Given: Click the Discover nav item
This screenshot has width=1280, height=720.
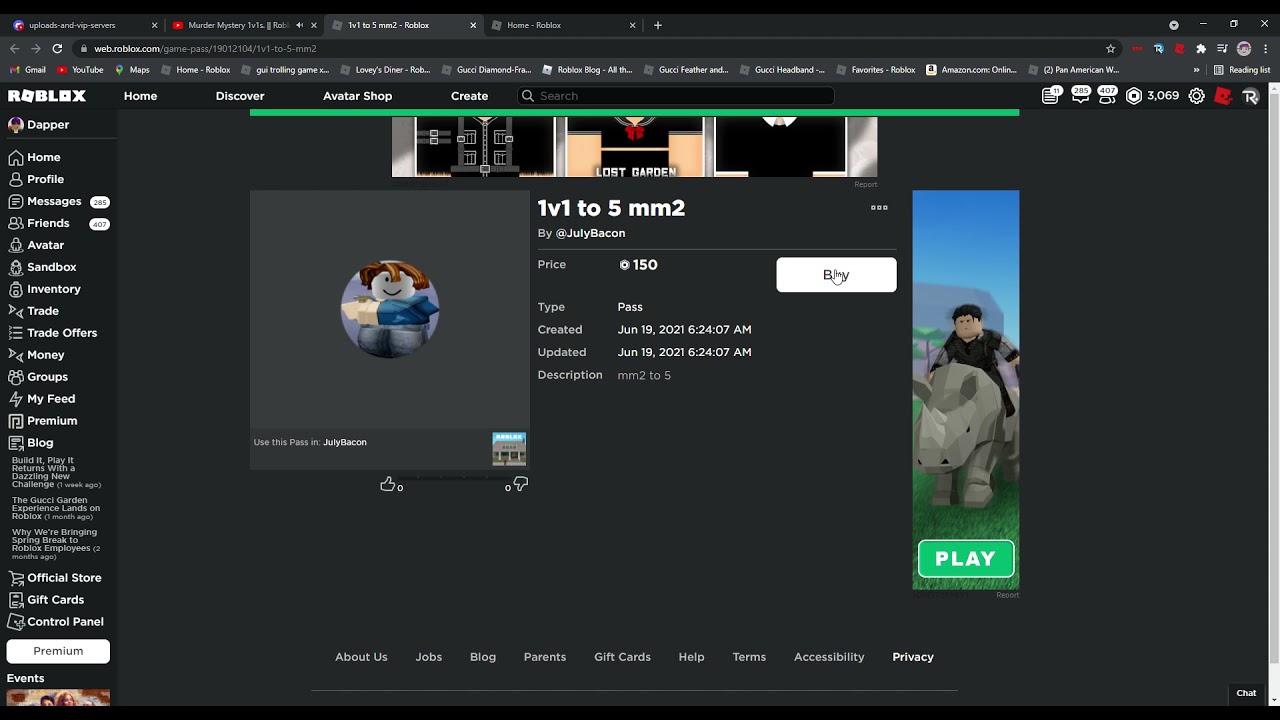Looking at the screenshot, I should (240, 96).
